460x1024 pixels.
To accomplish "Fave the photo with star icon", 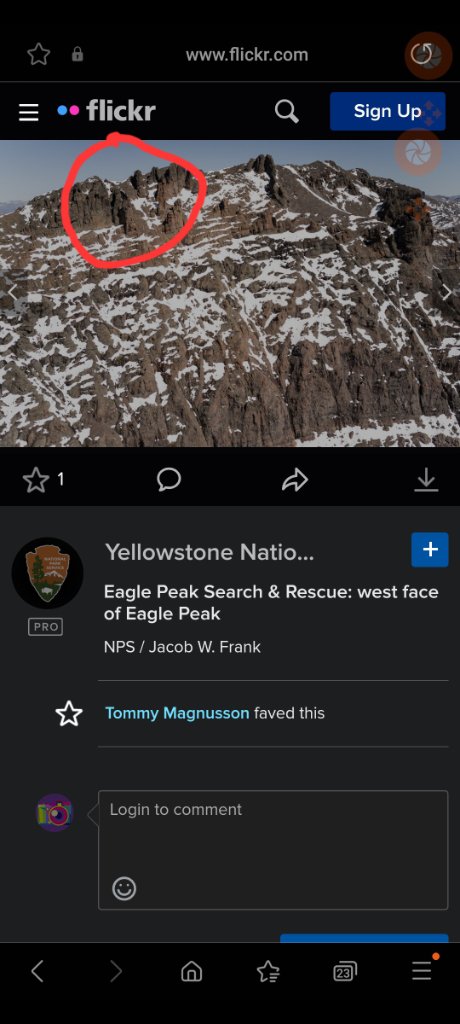I will [x=36, y=481].
